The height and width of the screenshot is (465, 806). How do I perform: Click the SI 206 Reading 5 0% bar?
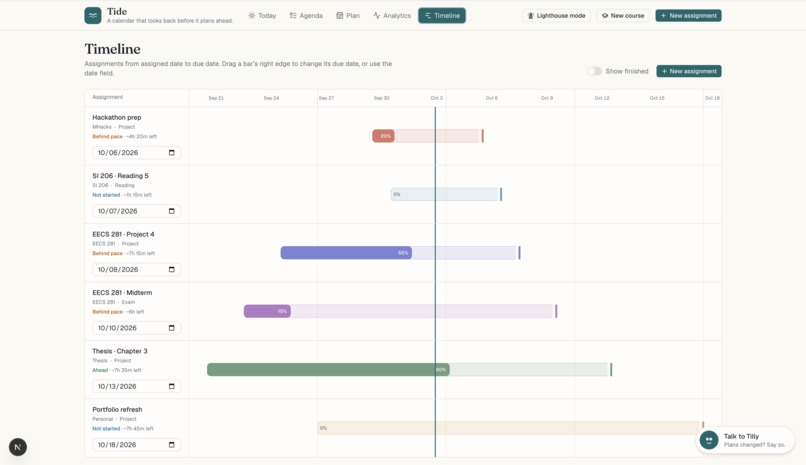click(x=445, y=194)
